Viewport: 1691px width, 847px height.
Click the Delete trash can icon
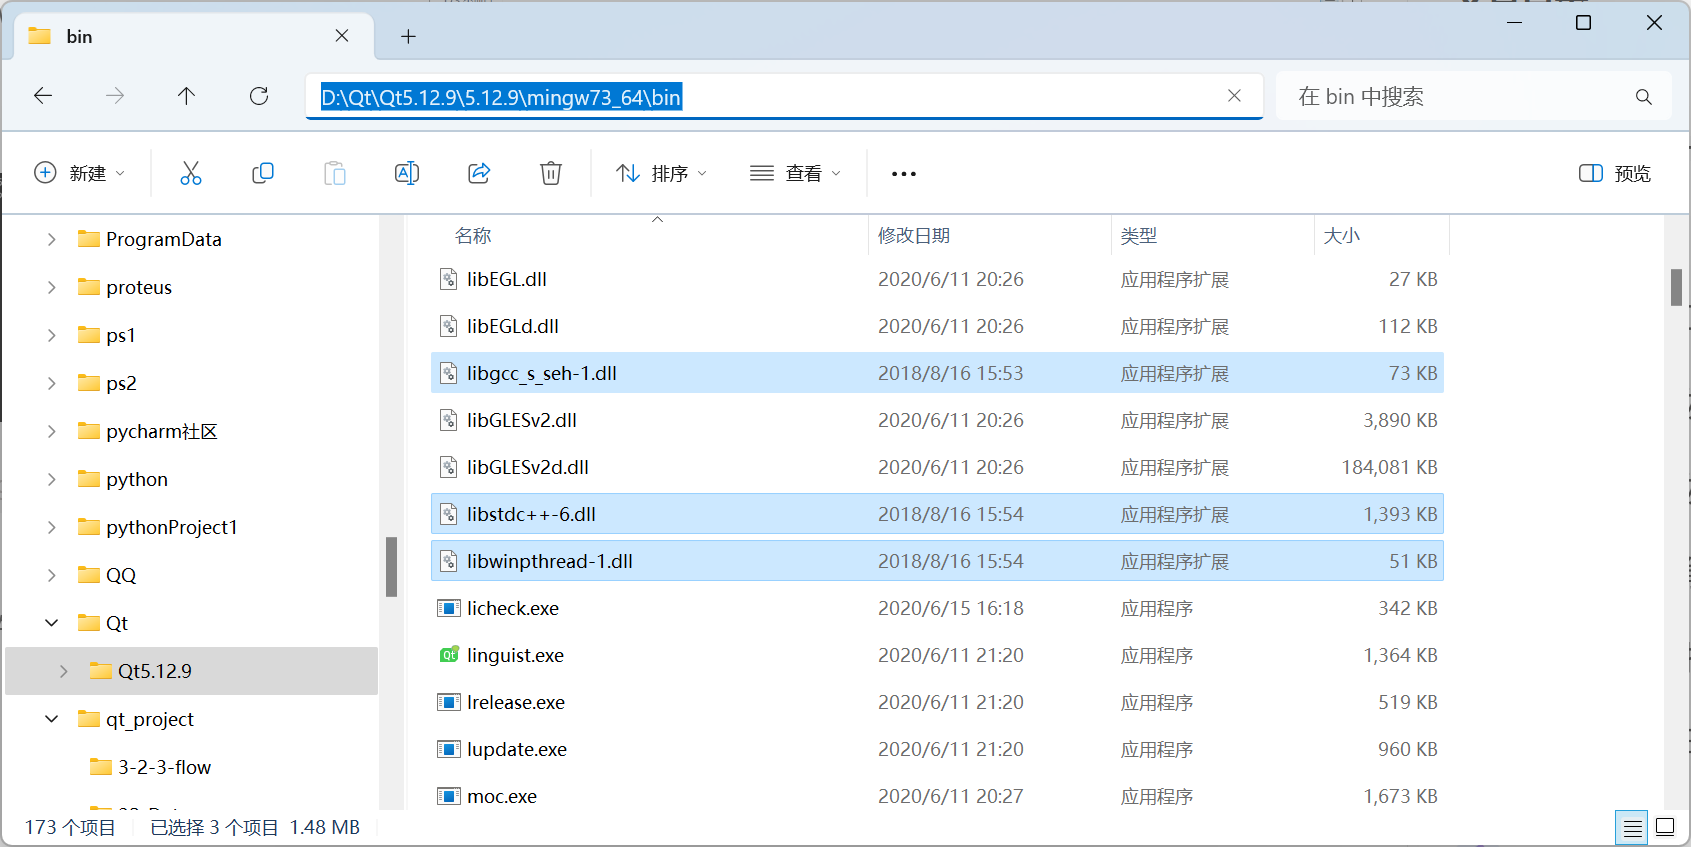[551, 173]
